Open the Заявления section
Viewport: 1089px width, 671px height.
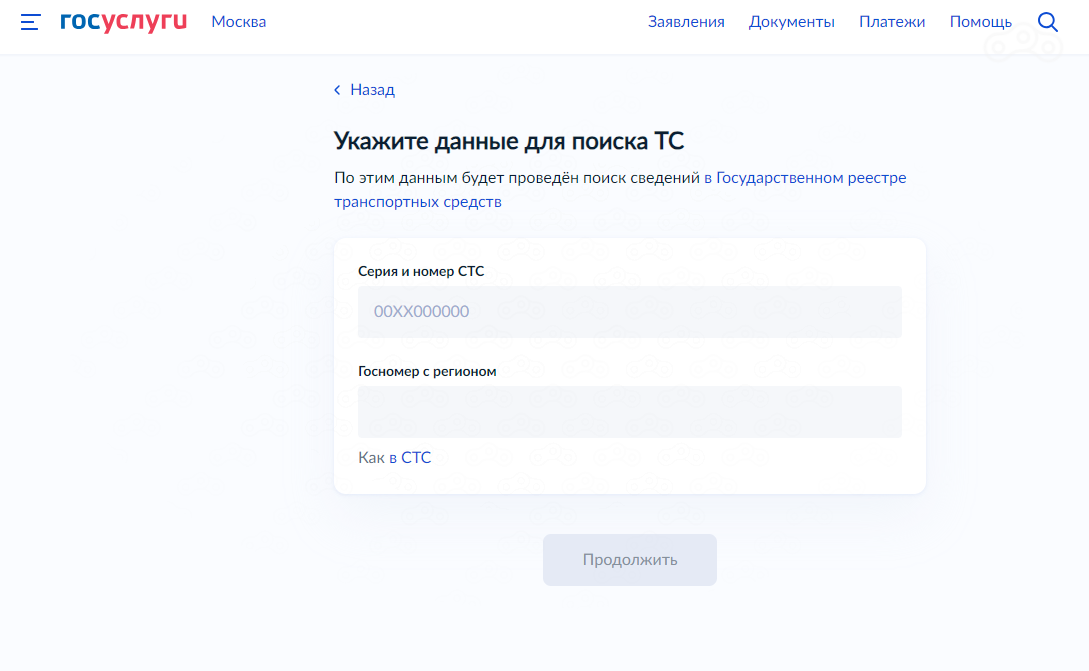coord(687,21)
